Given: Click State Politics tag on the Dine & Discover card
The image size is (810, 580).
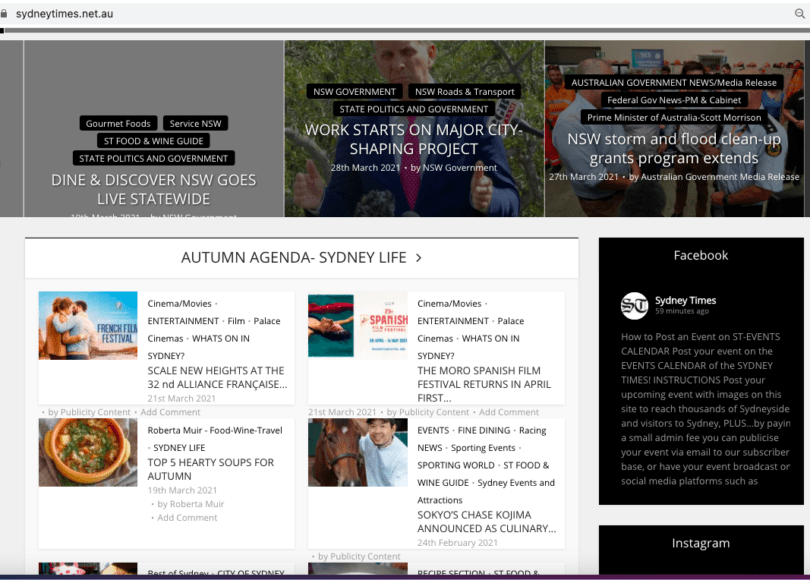Looking at the screenshot, I should click(153, 159).
